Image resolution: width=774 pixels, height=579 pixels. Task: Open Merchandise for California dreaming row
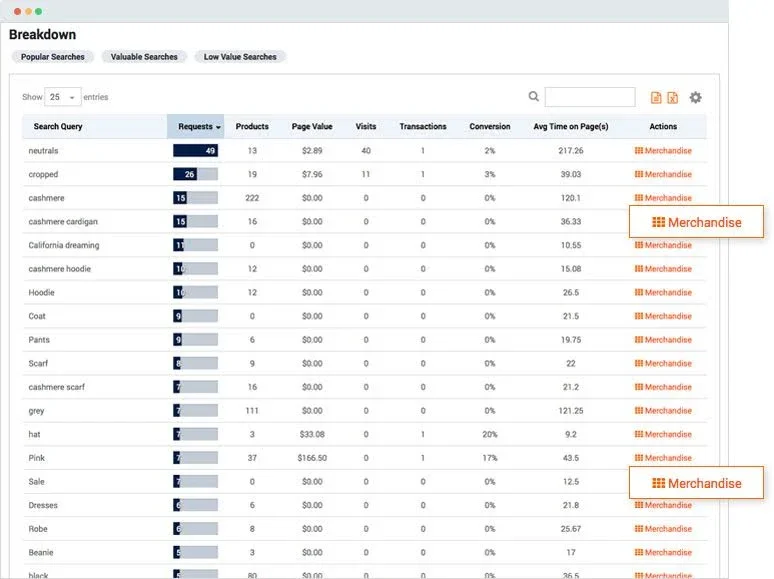point(663,245)
